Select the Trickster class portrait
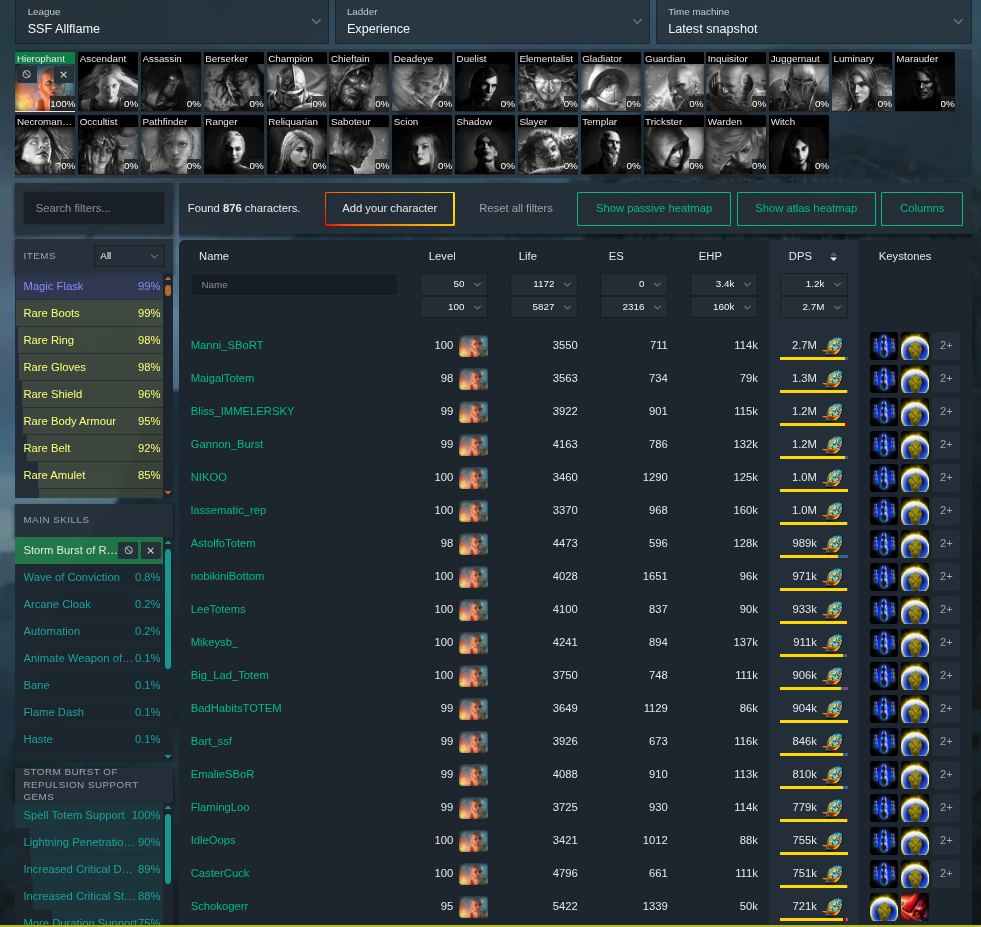 click(x=673, y=144)
